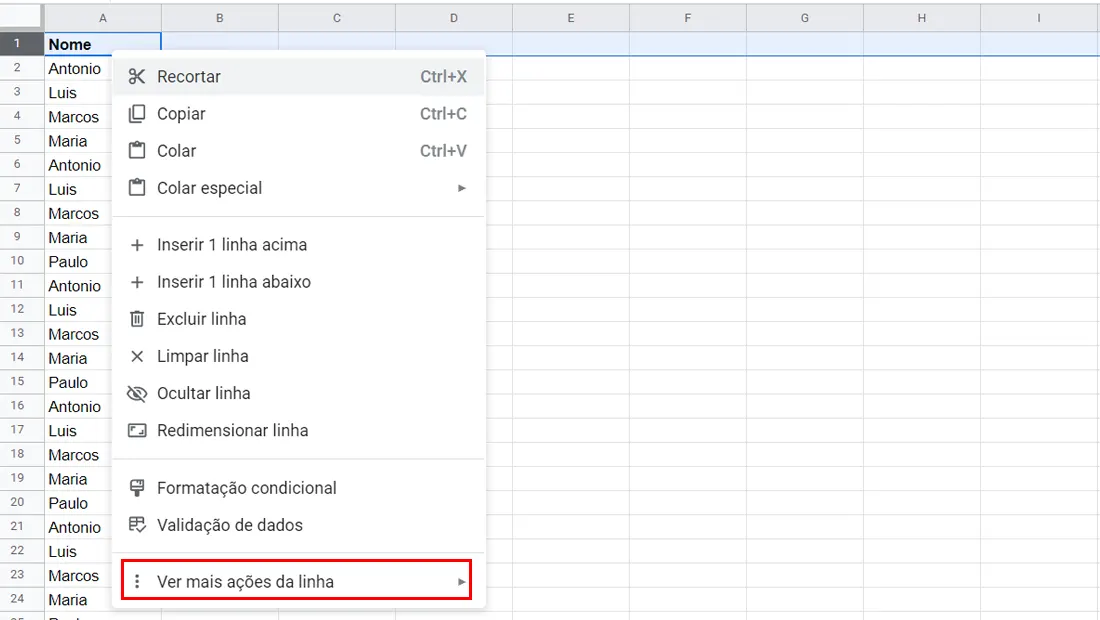Select row 15 header
1100x620 pixels.
22,382
